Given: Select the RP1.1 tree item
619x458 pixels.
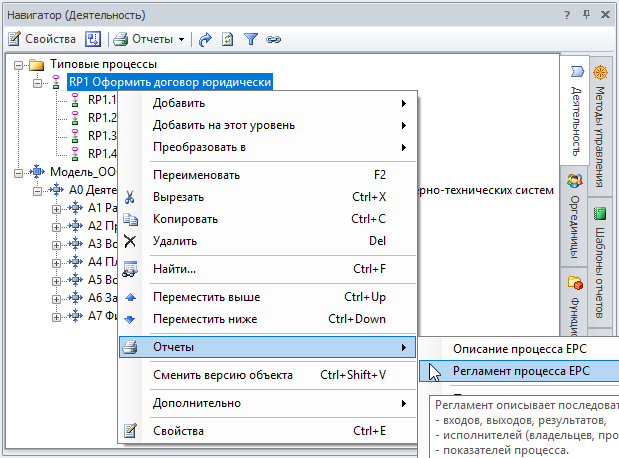Looking at the screenshot, I should (x=101, y=100).
